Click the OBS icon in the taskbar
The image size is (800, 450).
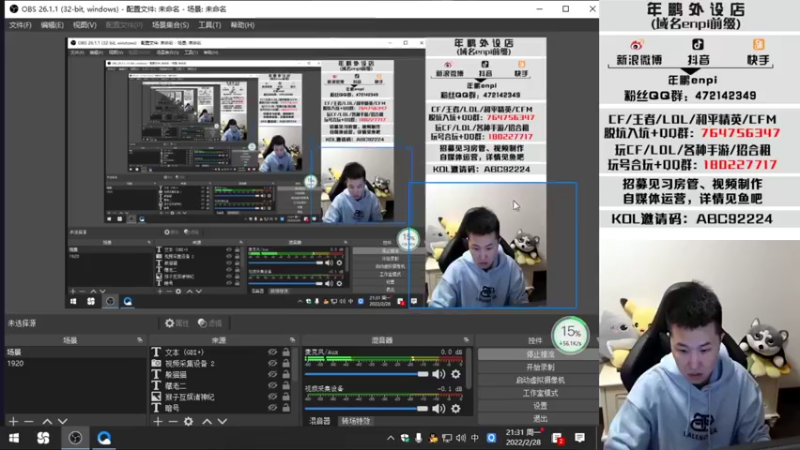point(75,438)
